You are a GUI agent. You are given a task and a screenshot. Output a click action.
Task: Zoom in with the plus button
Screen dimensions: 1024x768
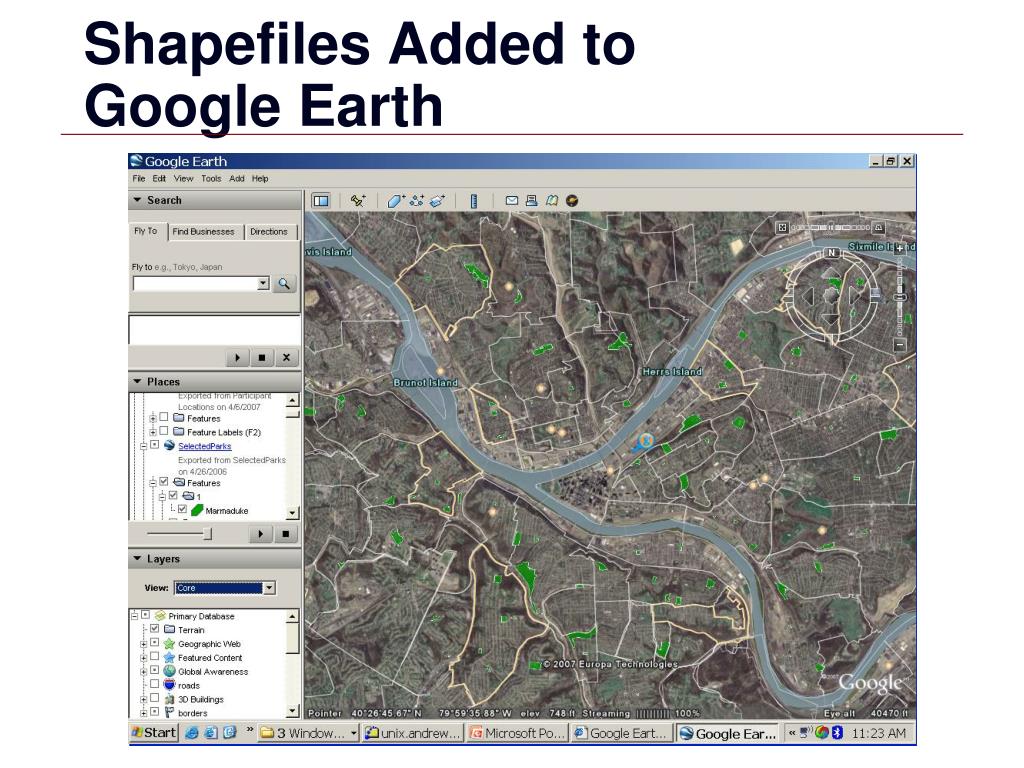pos(900,249)
